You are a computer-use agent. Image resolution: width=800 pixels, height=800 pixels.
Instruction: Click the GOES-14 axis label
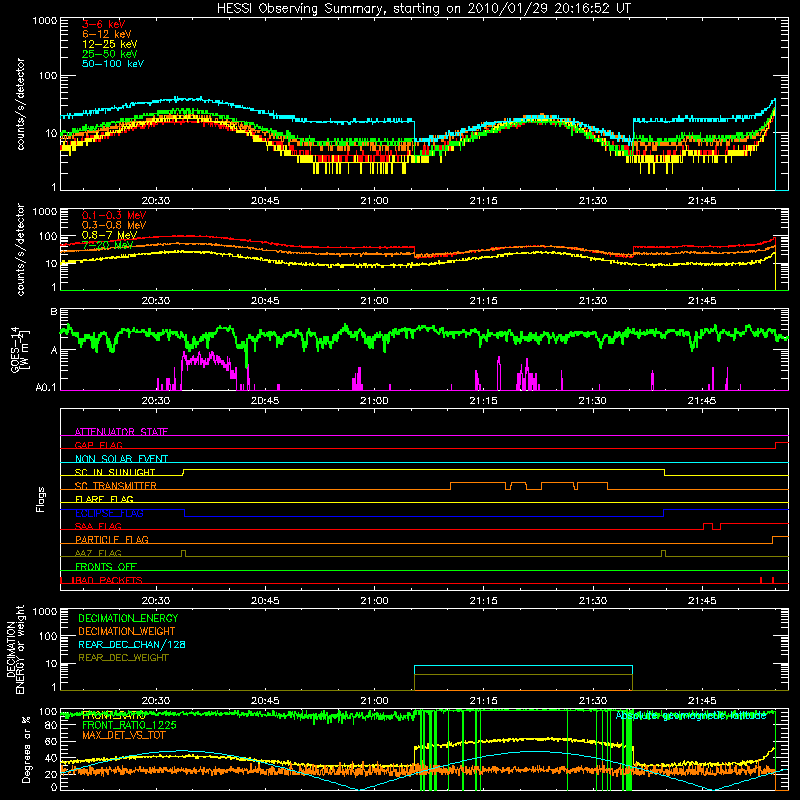(x=19, y=350)
